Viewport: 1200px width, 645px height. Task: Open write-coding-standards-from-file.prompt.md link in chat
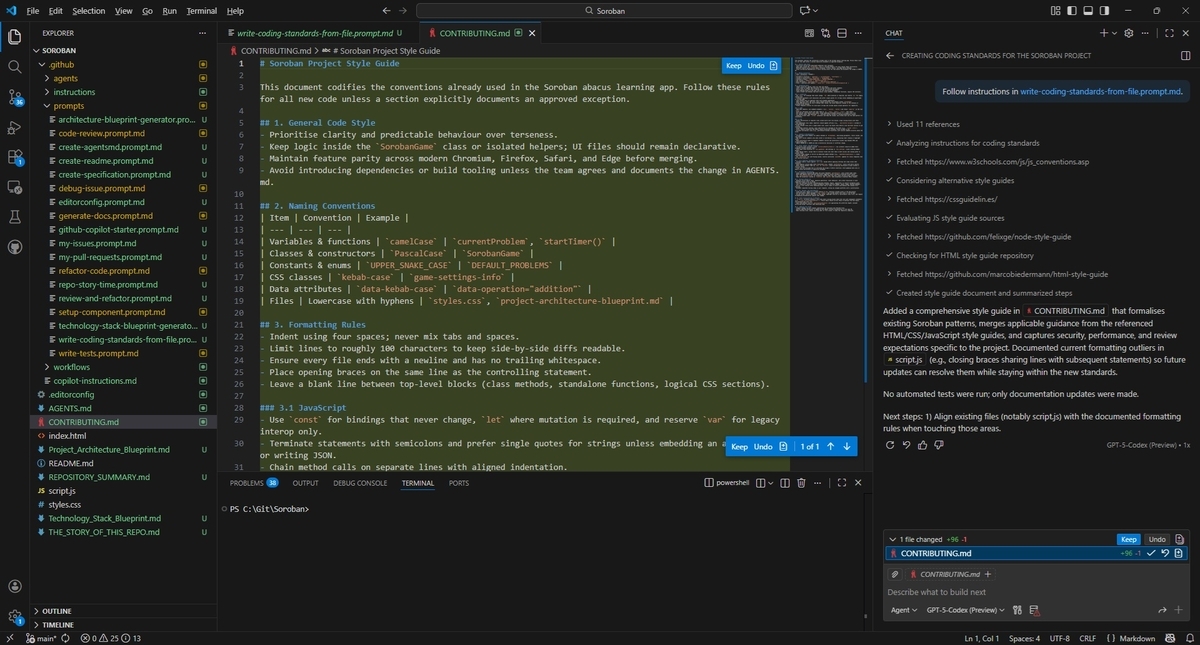tap(1101, 91)
